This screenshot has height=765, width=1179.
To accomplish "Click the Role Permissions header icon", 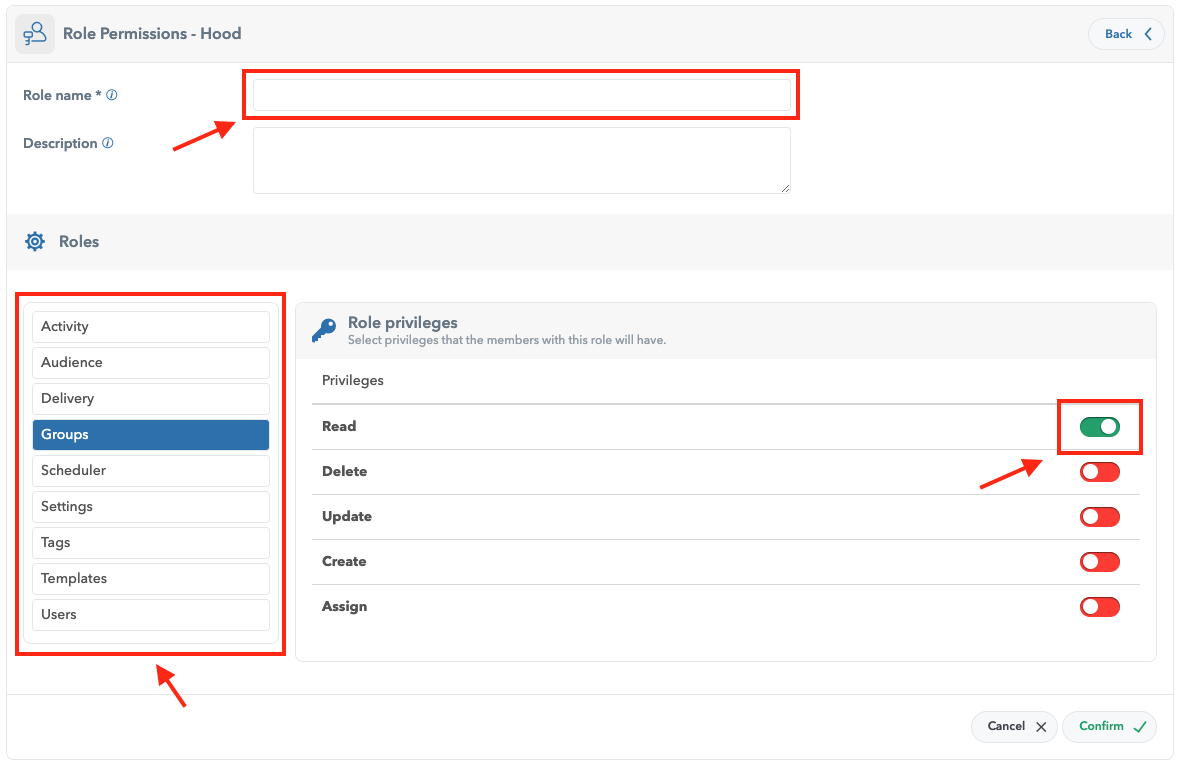I will (35, 33).
